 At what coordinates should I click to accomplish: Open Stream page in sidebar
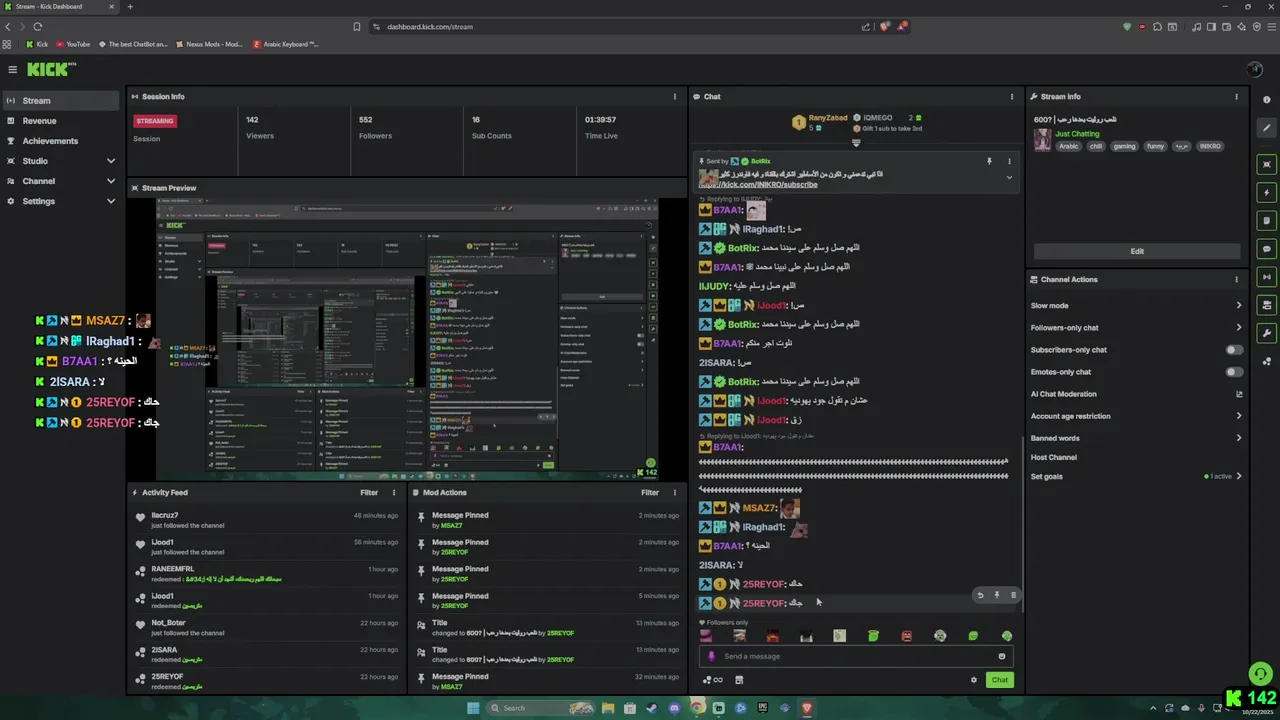pyautogui.click(x=61, y=101)
